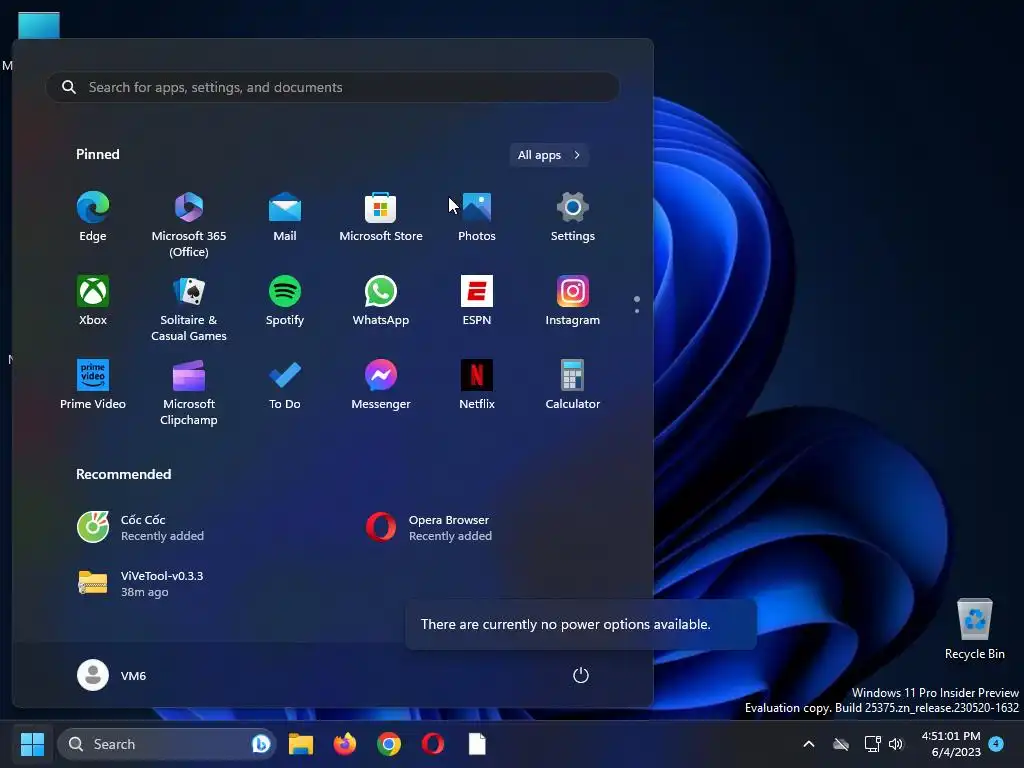Open Netflix from pinned apps
This screenshot has height=768, width=1024.
pyautogui.click(x=477, y=385)
